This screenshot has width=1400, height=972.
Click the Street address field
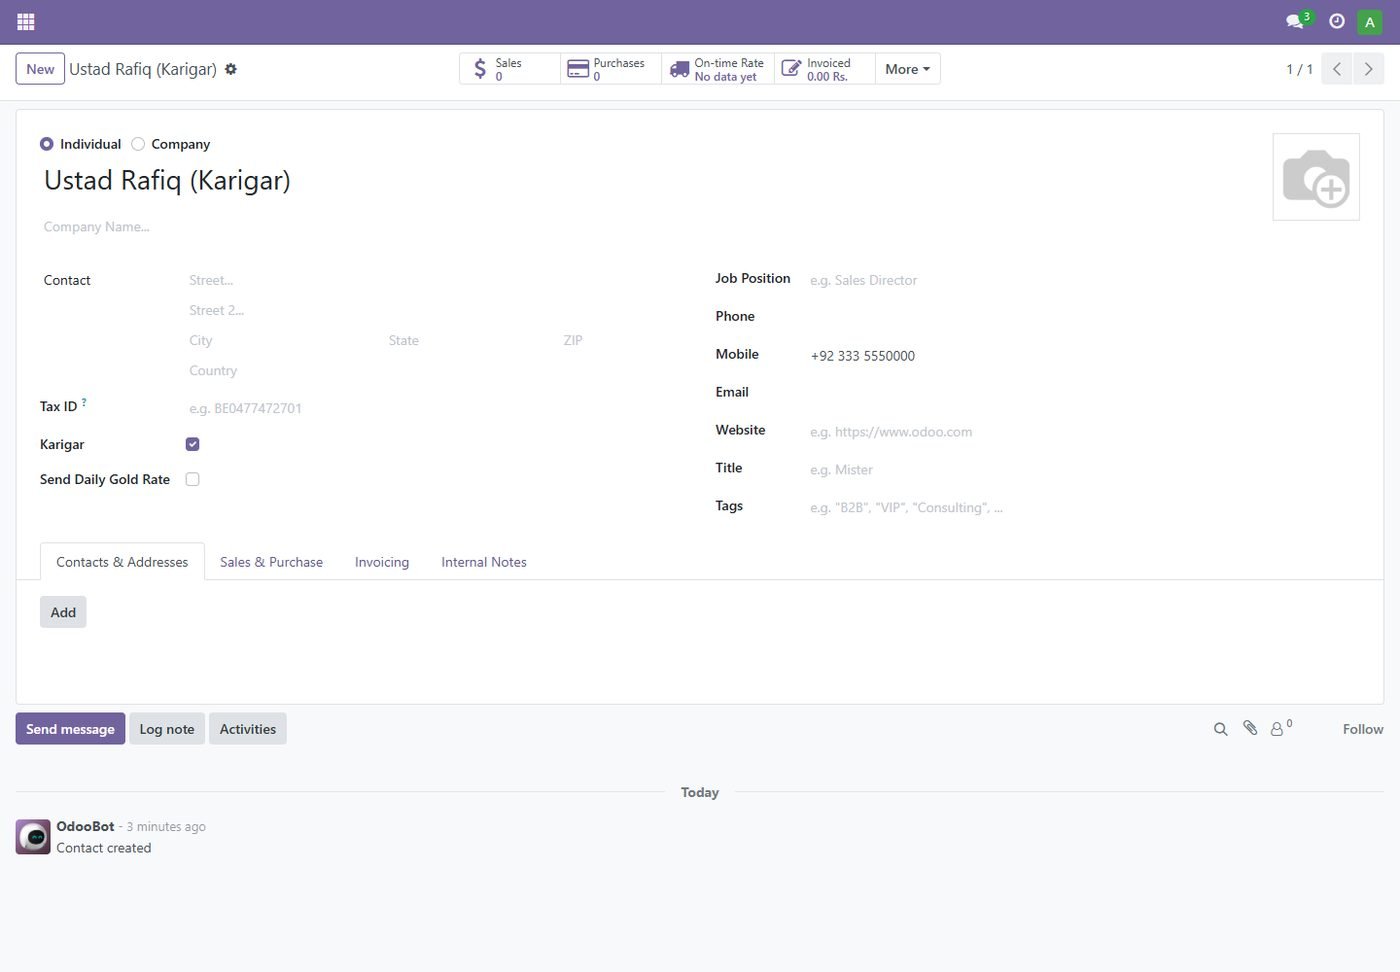(436, 280)
